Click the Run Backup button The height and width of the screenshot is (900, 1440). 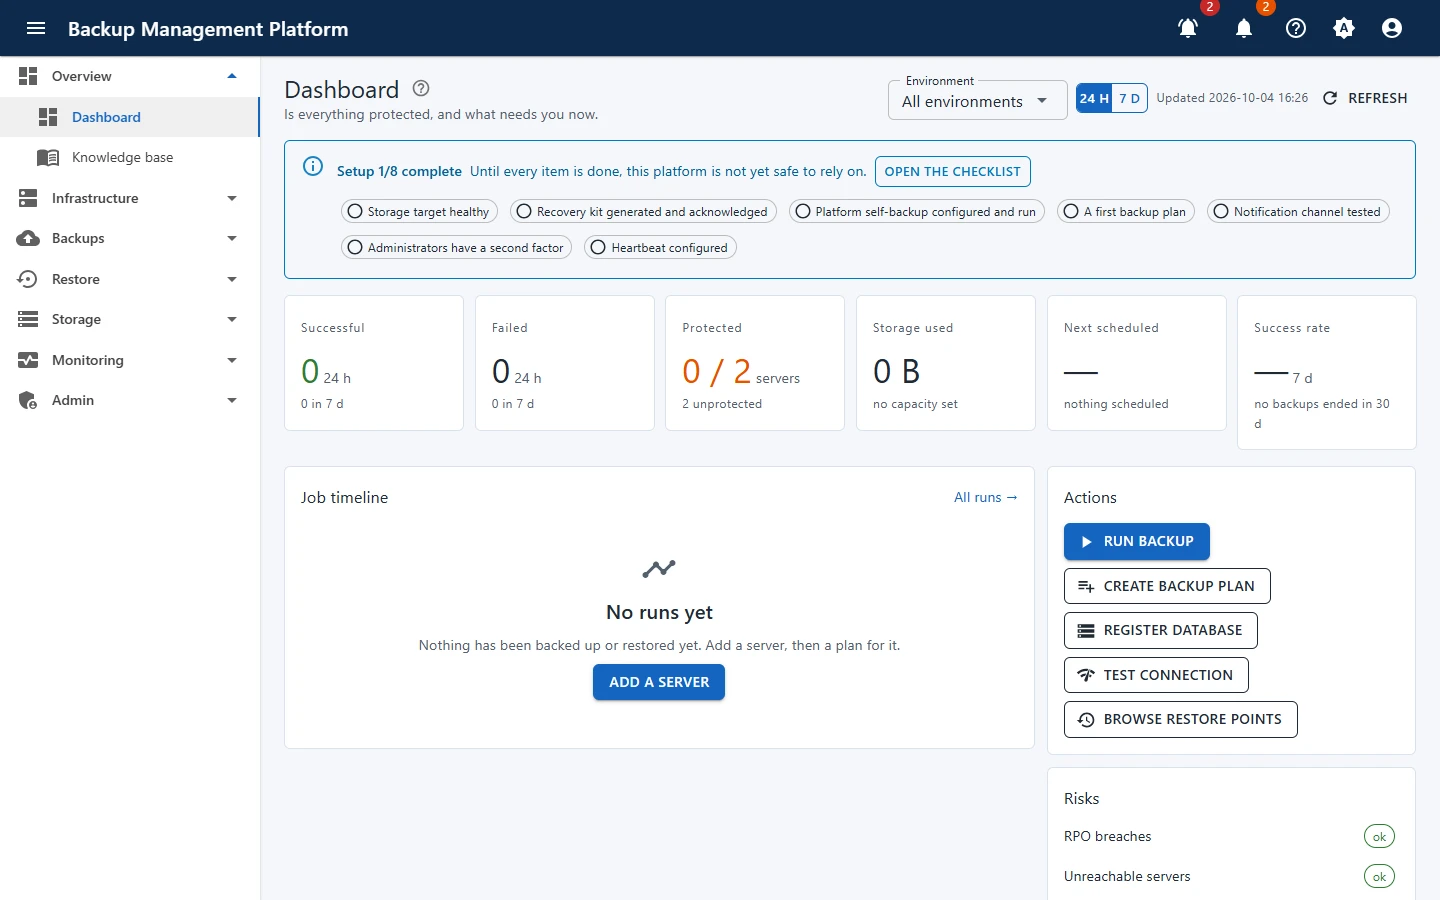[1137, 541]
